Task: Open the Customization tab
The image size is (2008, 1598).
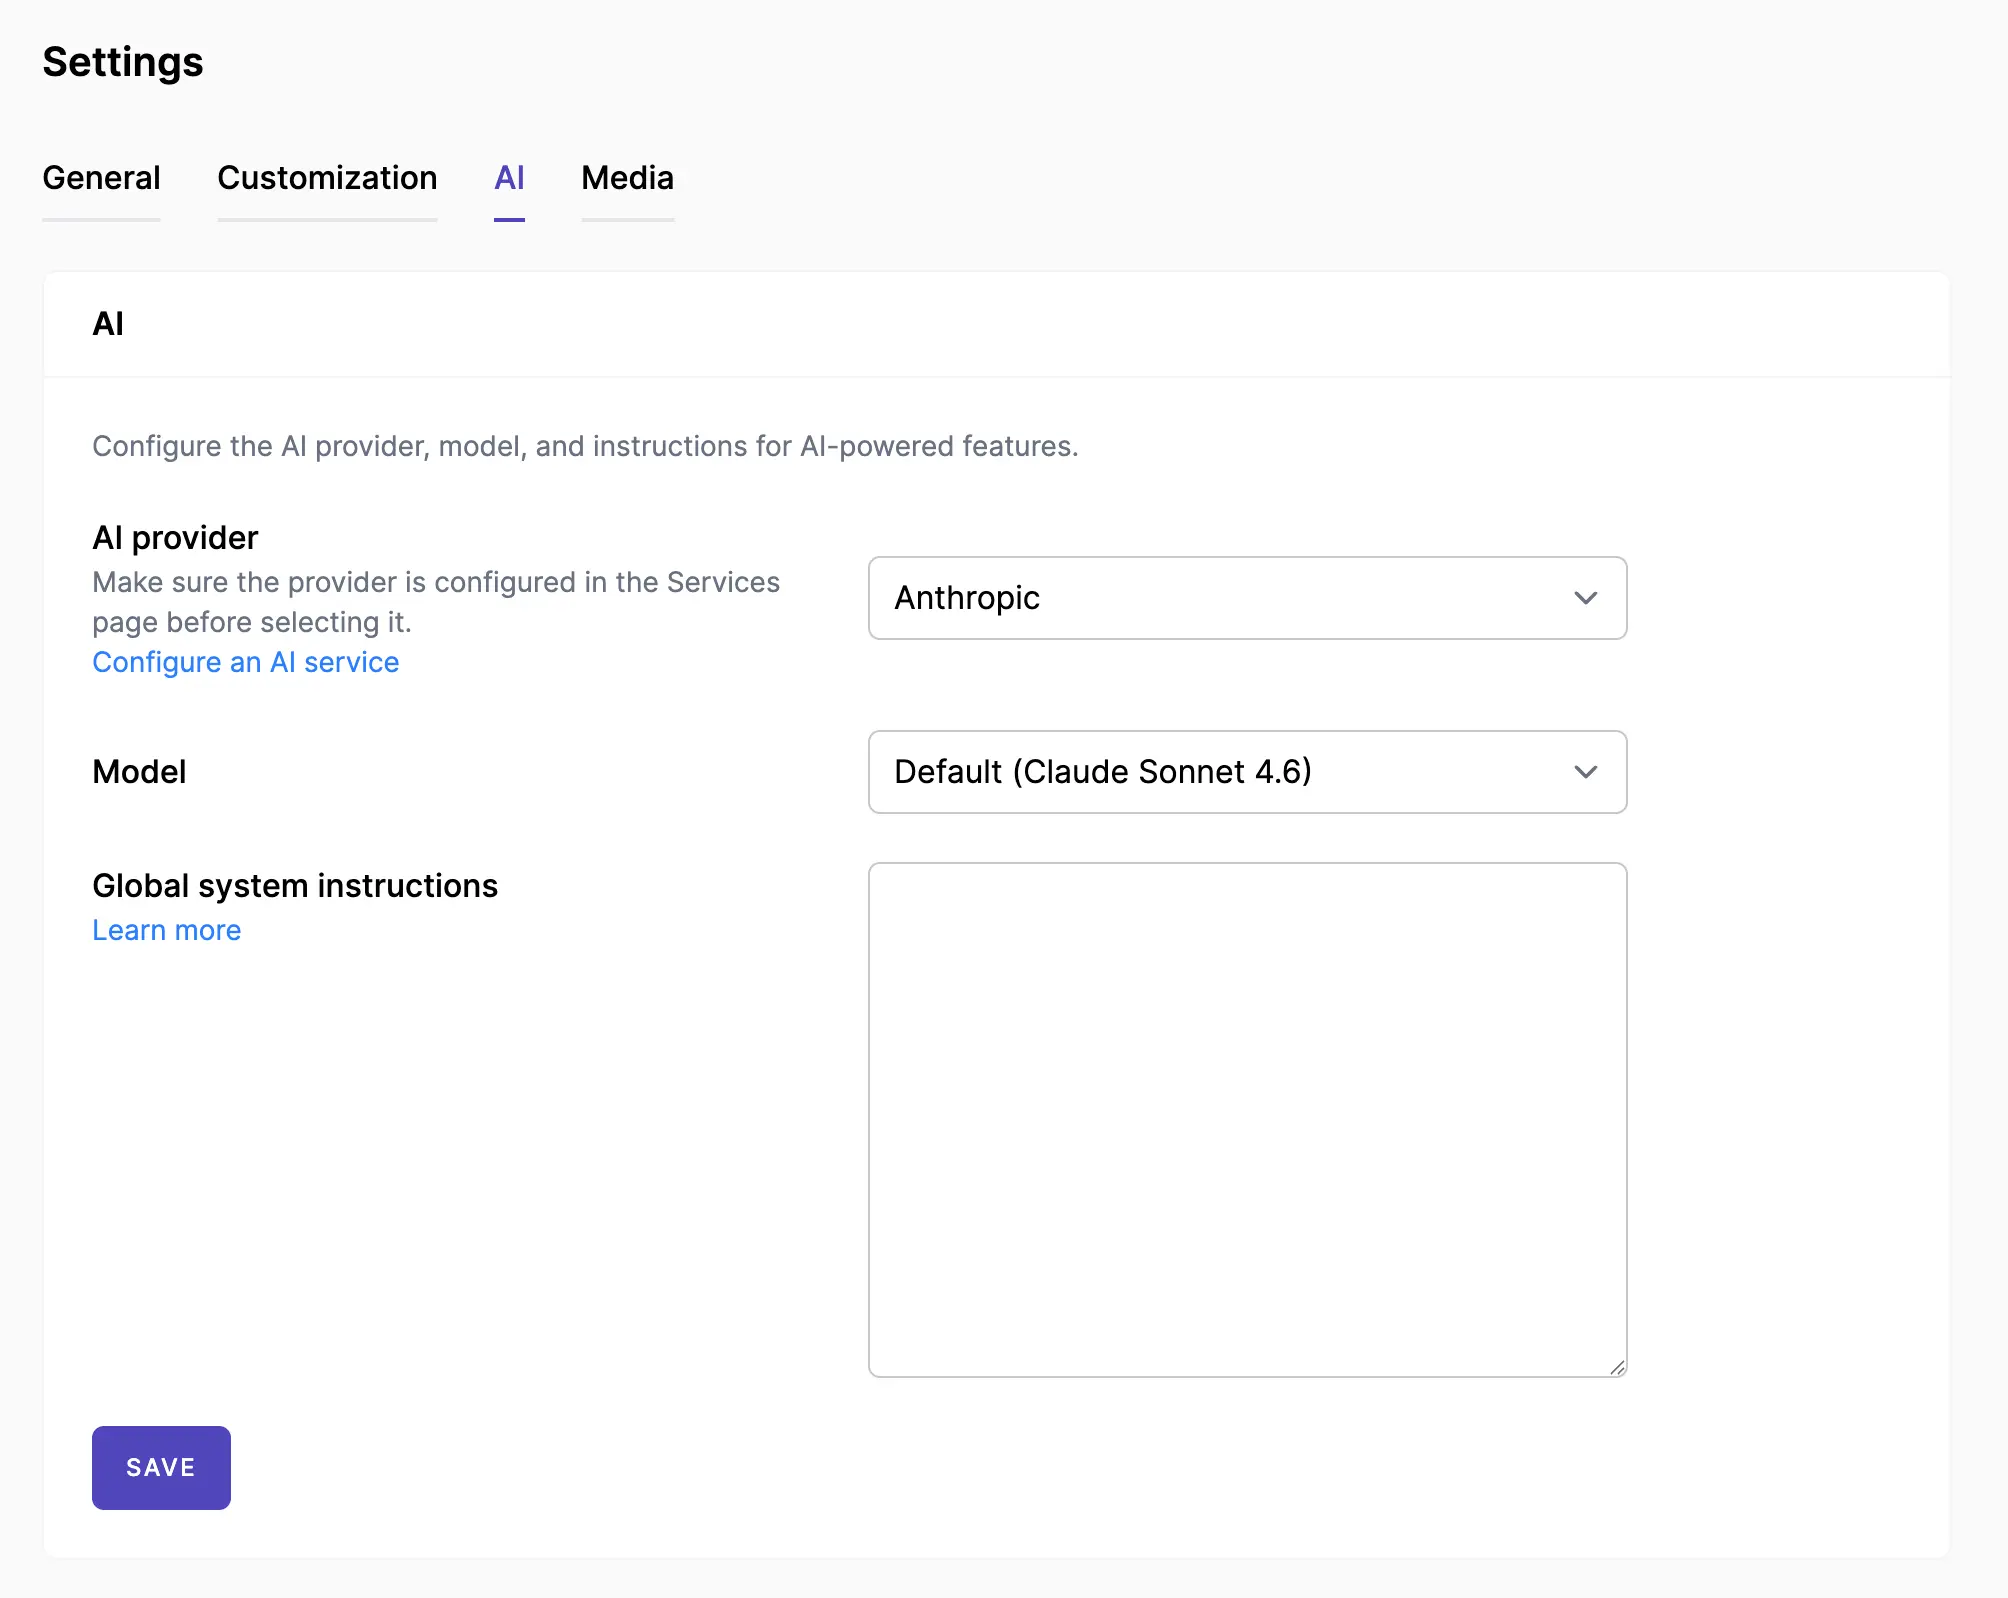Action: pyautogui.click(x=327, y=178)
